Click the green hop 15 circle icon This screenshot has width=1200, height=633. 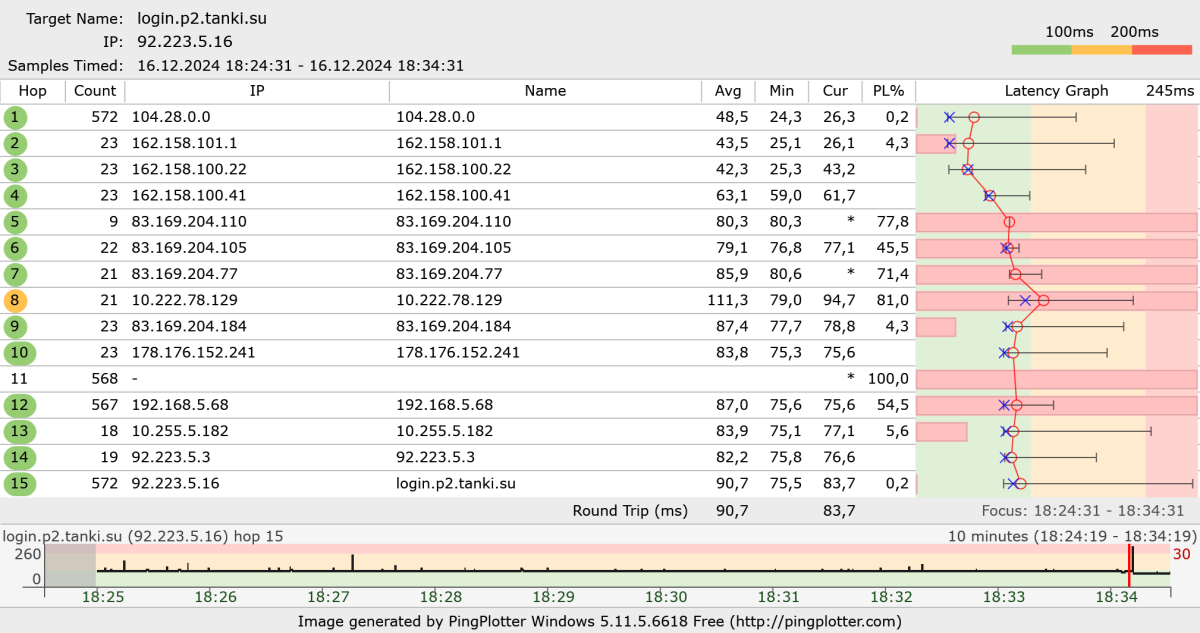click(19, 484)
